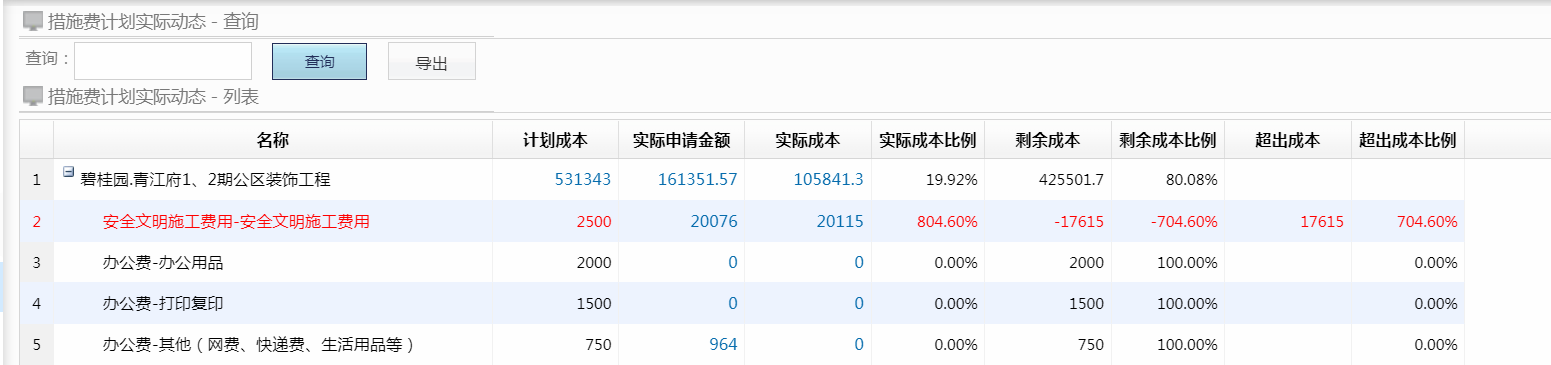Open actual cost link 20115
This screenshot has height=365, width=1551.
point(840,222)
